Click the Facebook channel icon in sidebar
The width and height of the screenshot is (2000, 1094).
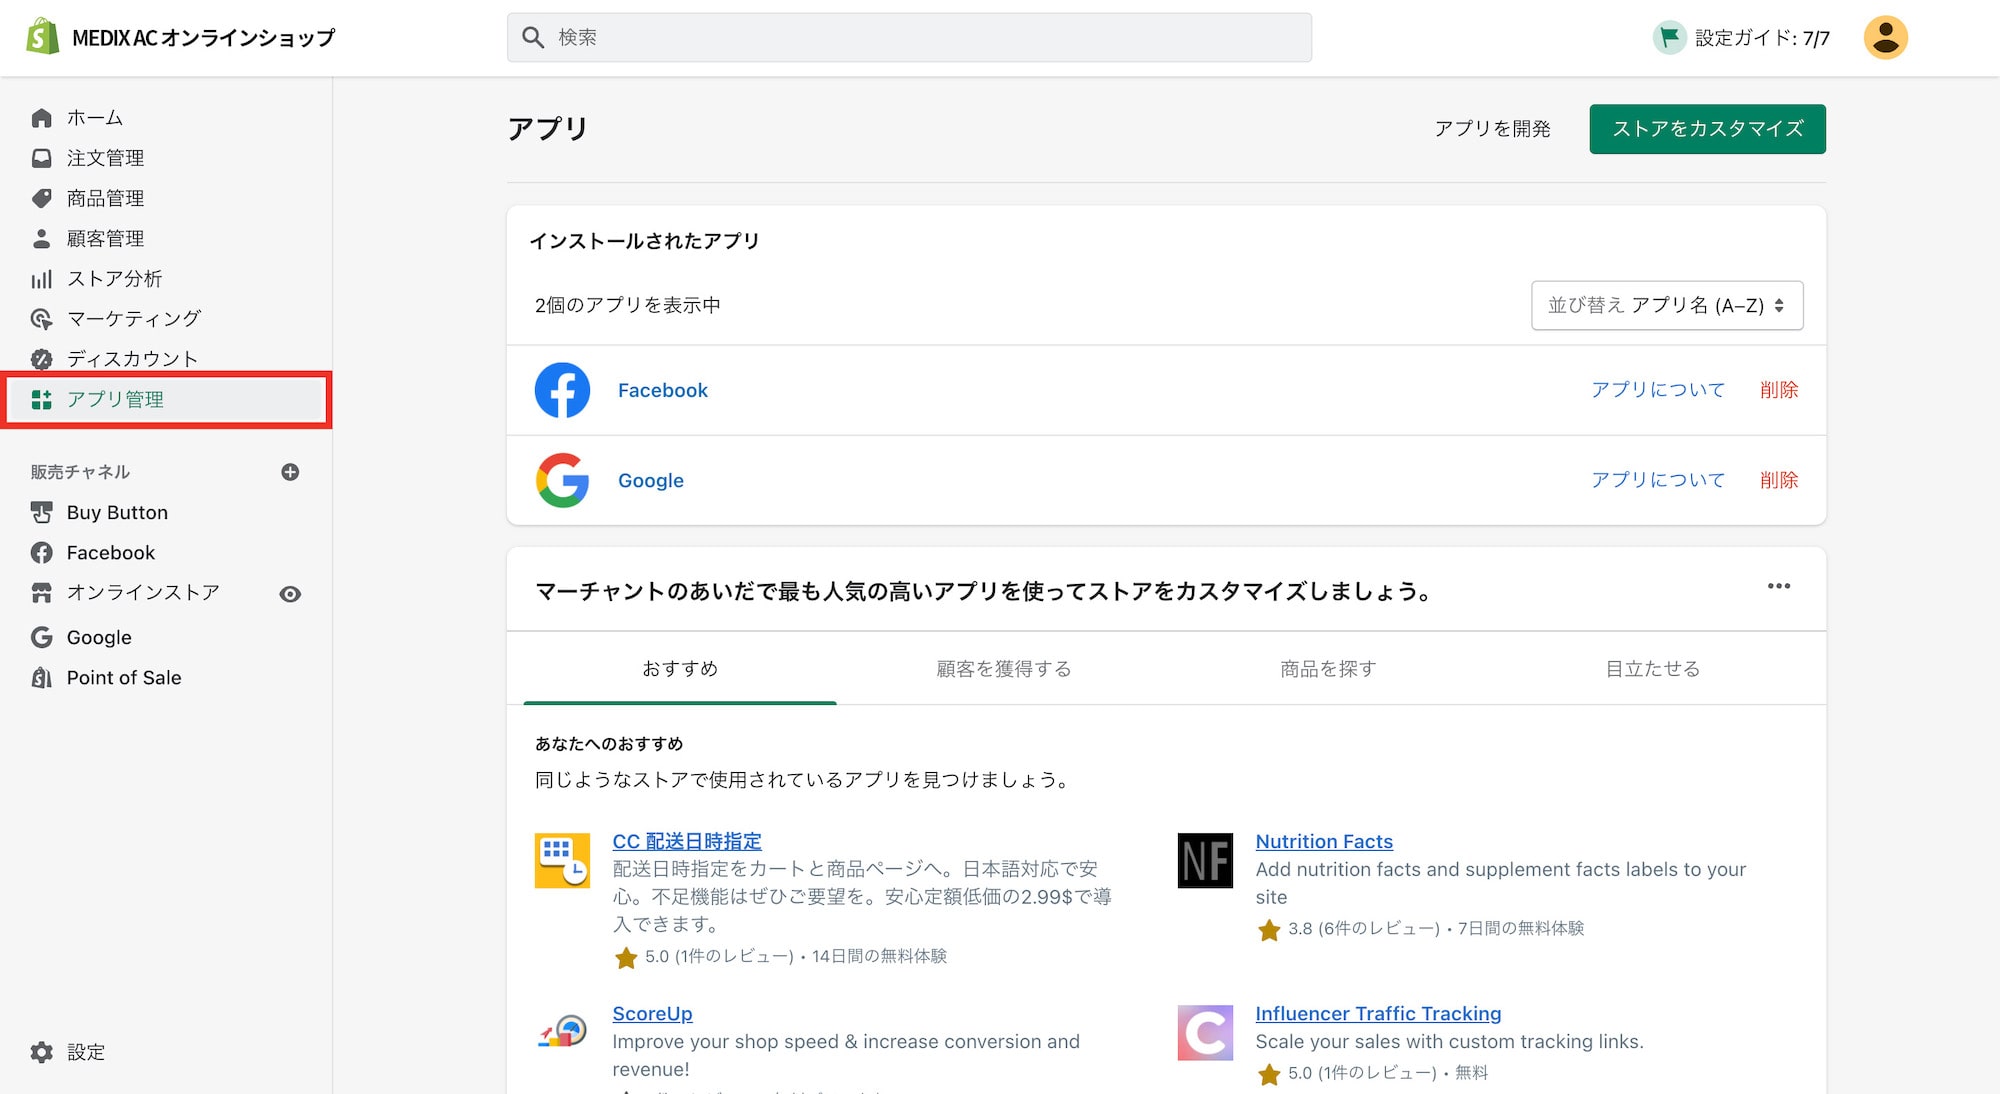click(41, 553)
